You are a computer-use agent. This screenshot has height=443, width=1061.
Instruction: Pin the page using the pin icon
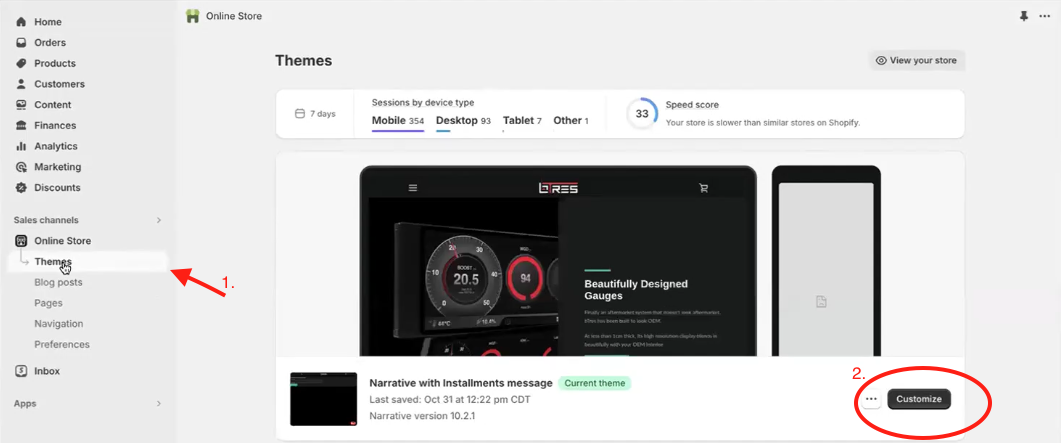(1023, 16)
